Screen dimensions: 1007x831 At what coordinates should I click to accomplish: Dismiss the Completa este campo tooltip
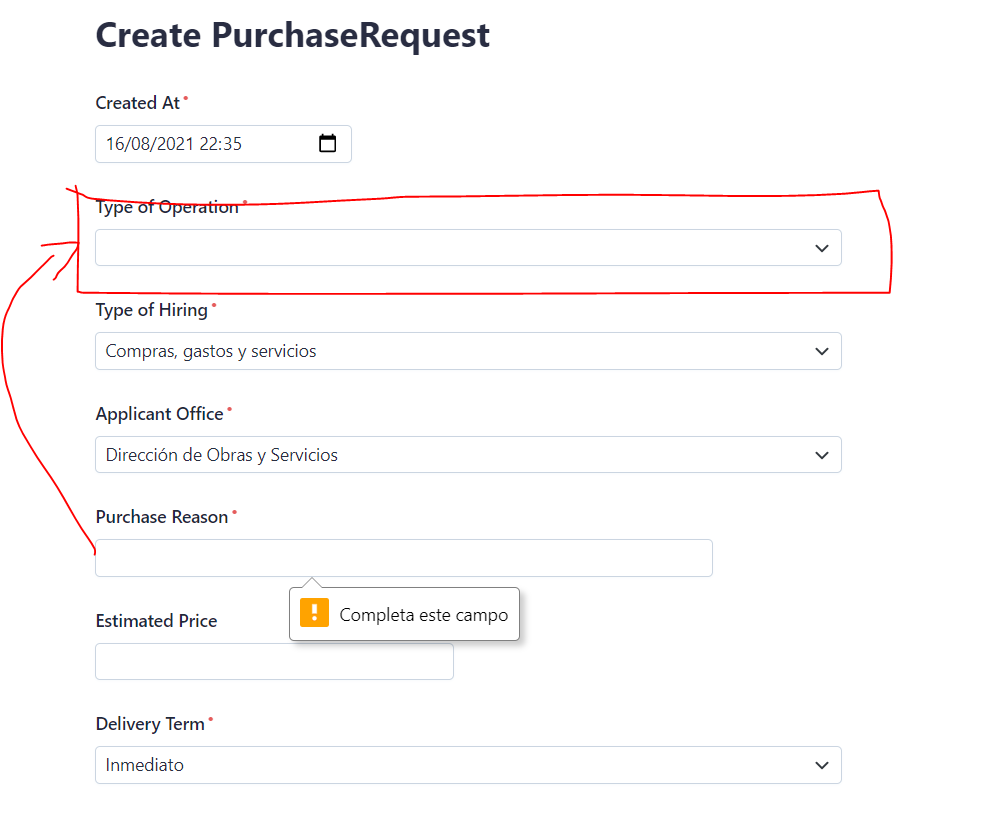click(404, 614)
